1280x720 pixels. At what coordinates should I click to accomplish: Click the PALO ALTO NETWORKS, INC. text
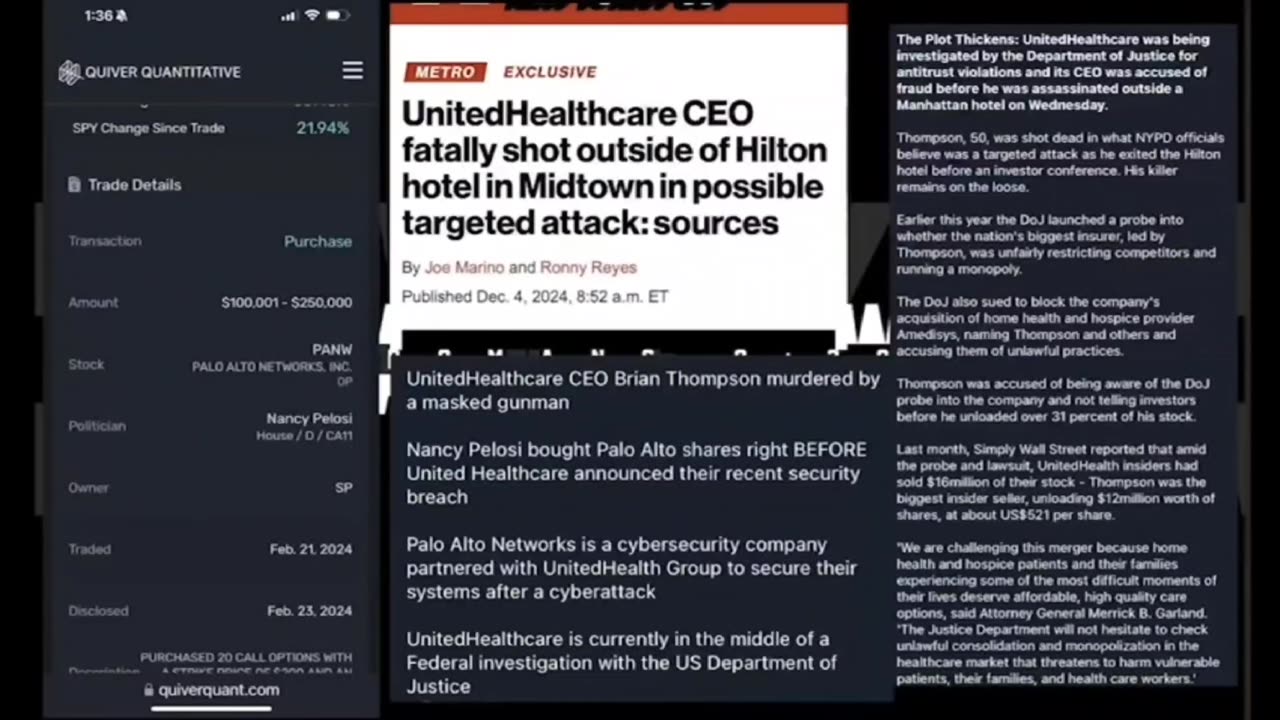[x=272, y=367]
